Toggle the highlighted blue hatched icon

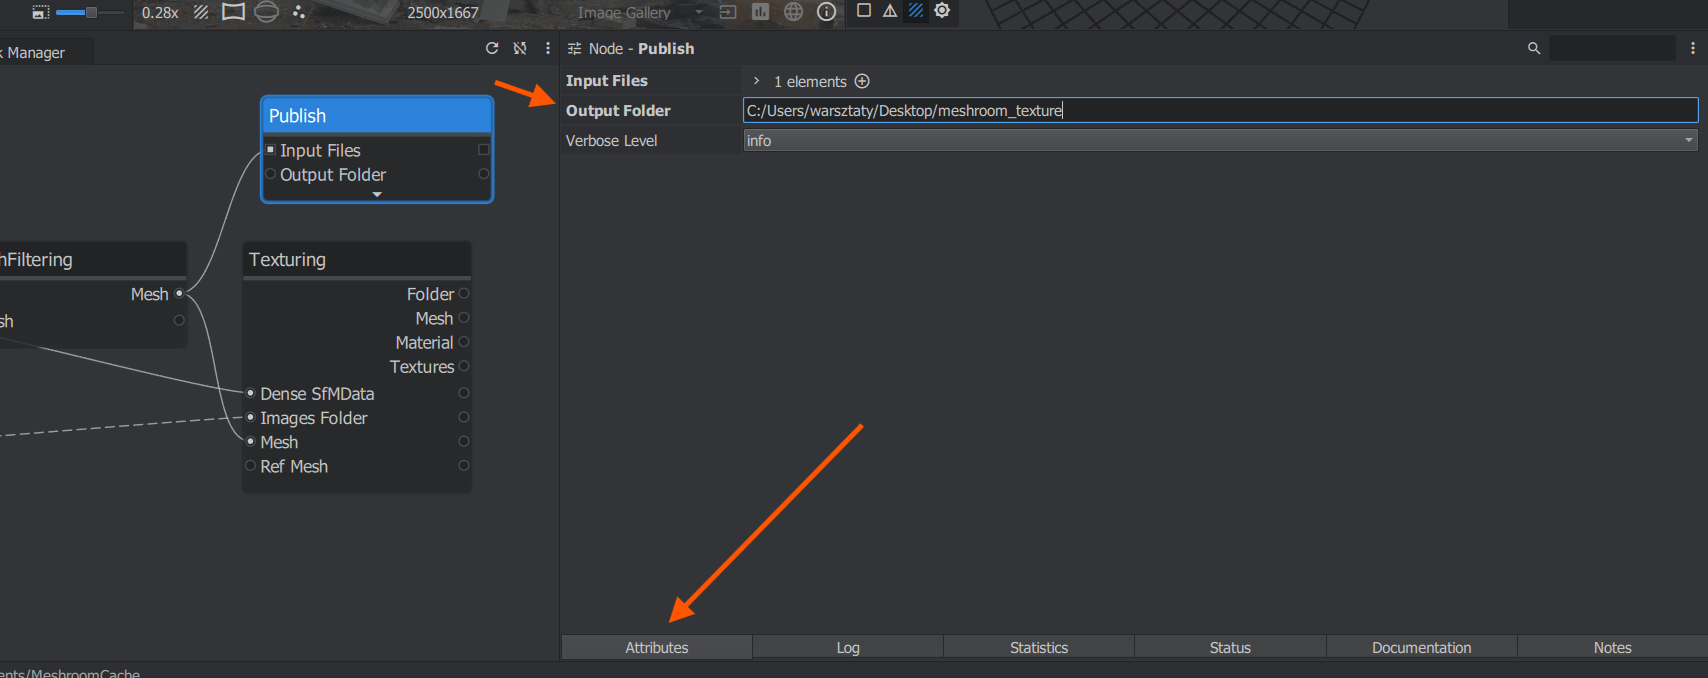[x=915, y=11]
